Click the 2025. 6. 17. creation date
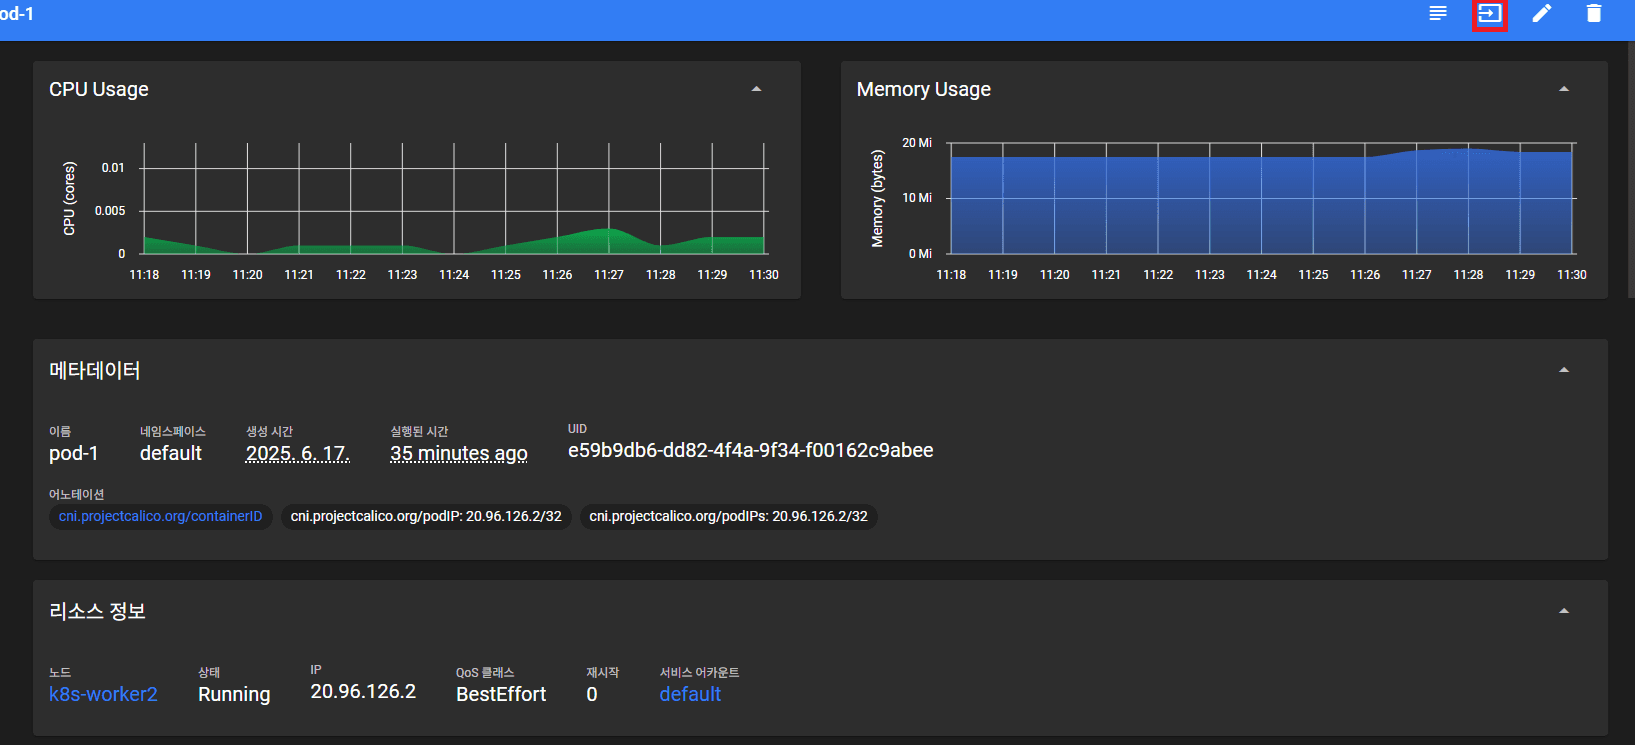The image size is (1635, 745). [x=297, y=453]
